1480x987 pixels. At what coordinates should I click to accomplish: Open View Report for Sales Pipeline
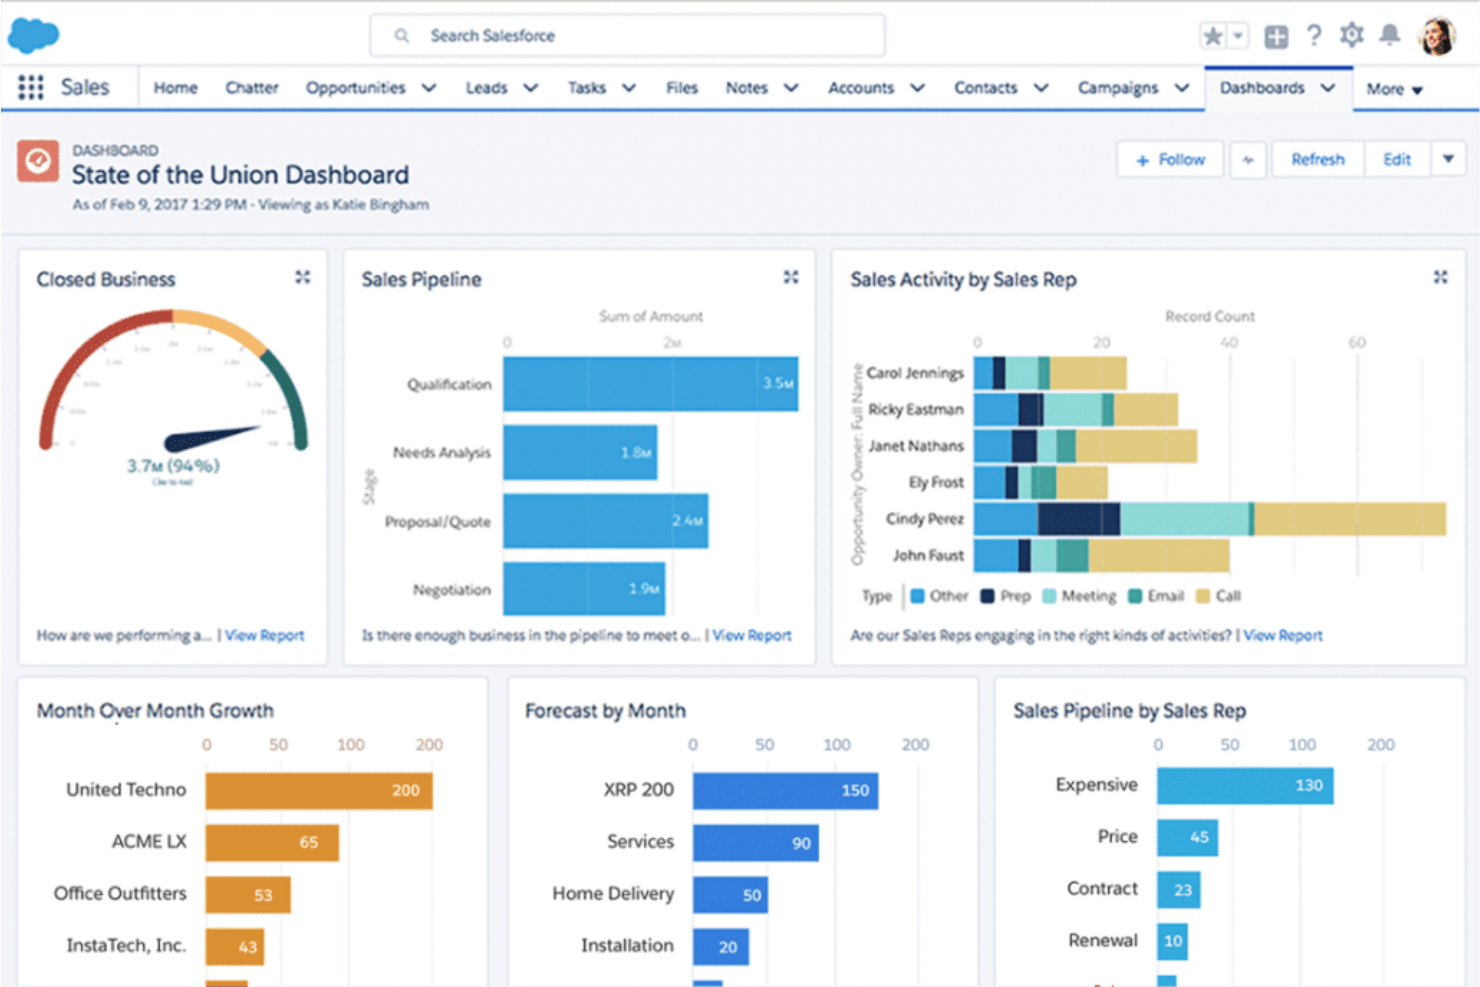pyautogui.click(x=752, y=635)
